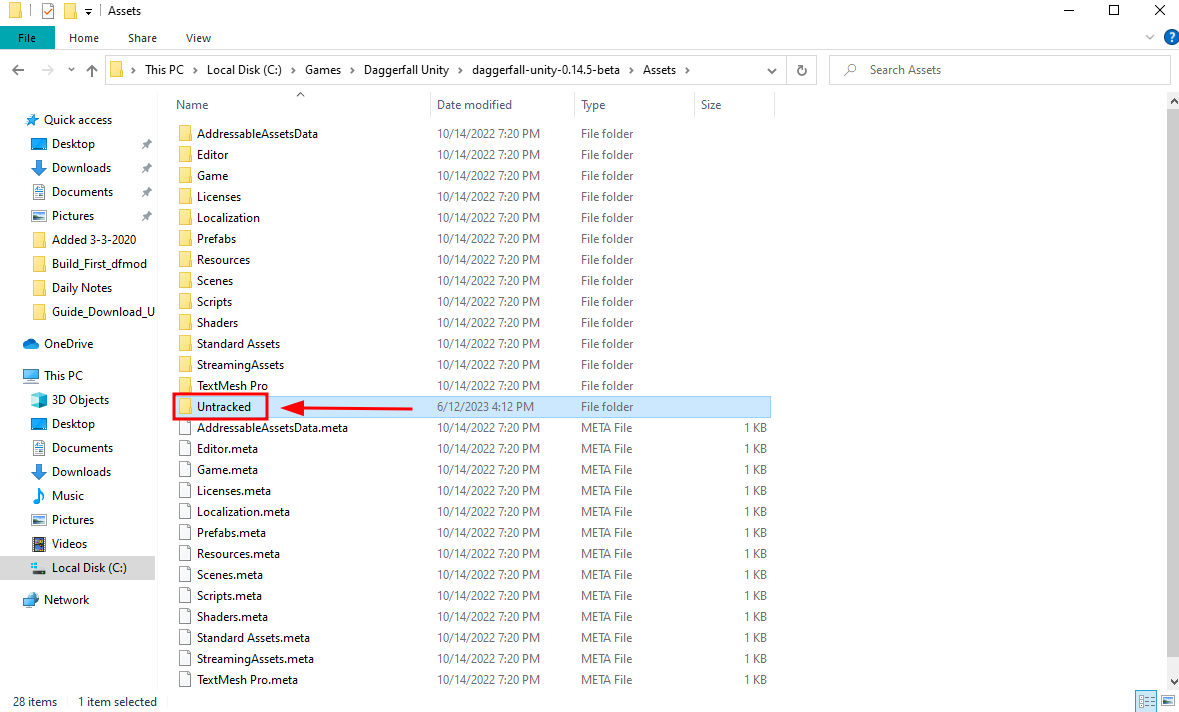Screen dimensions: 1179x712
Task: Go up one folder level
Action: pyautogui.click(x=92, y=70)
